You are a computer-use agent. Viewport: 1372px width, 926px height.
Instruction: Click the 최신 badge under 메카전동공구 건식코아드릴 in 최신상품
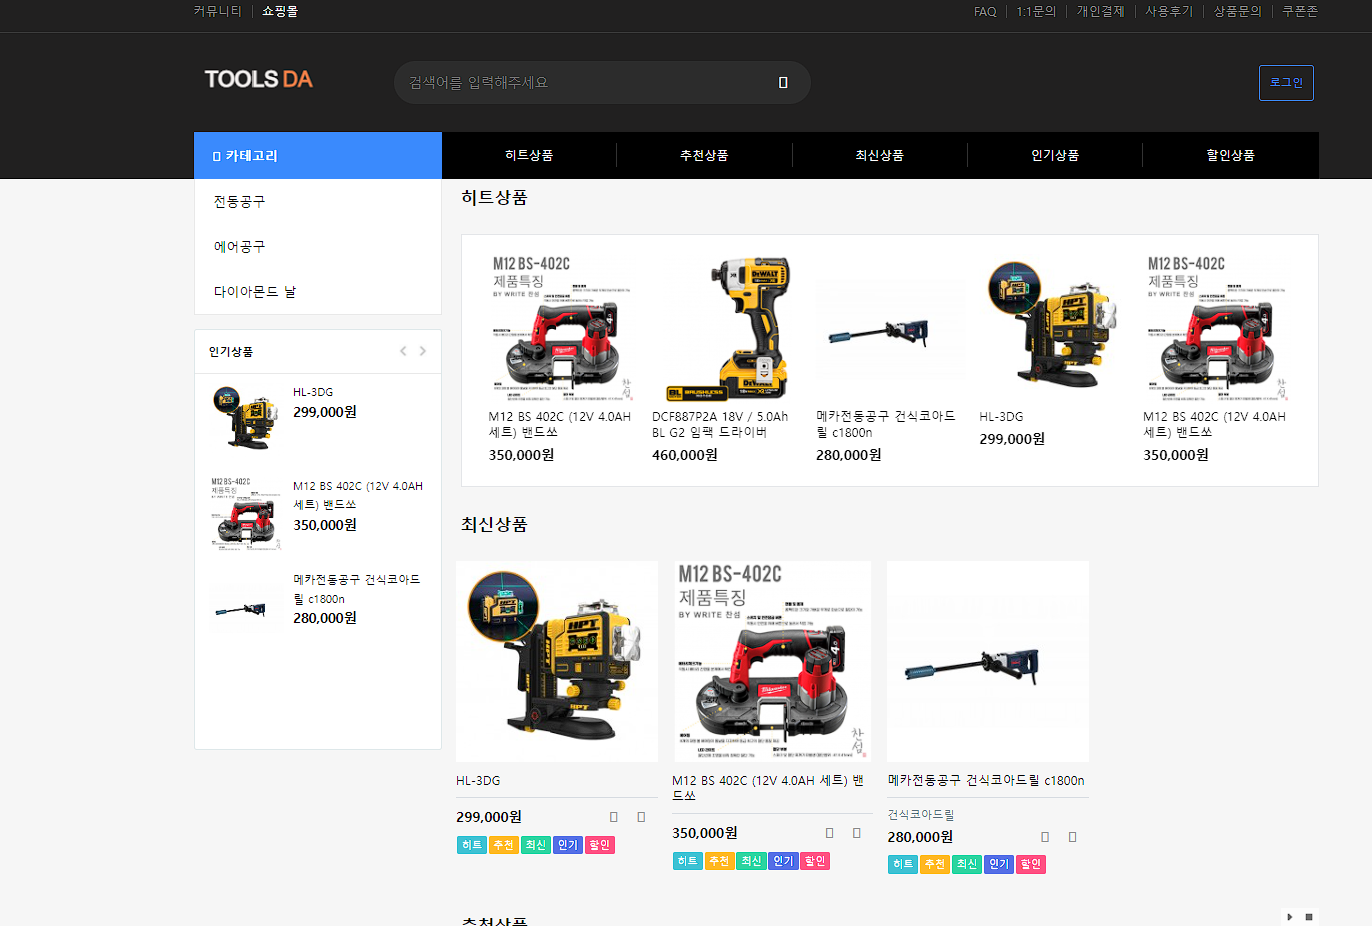pos(967,864)
